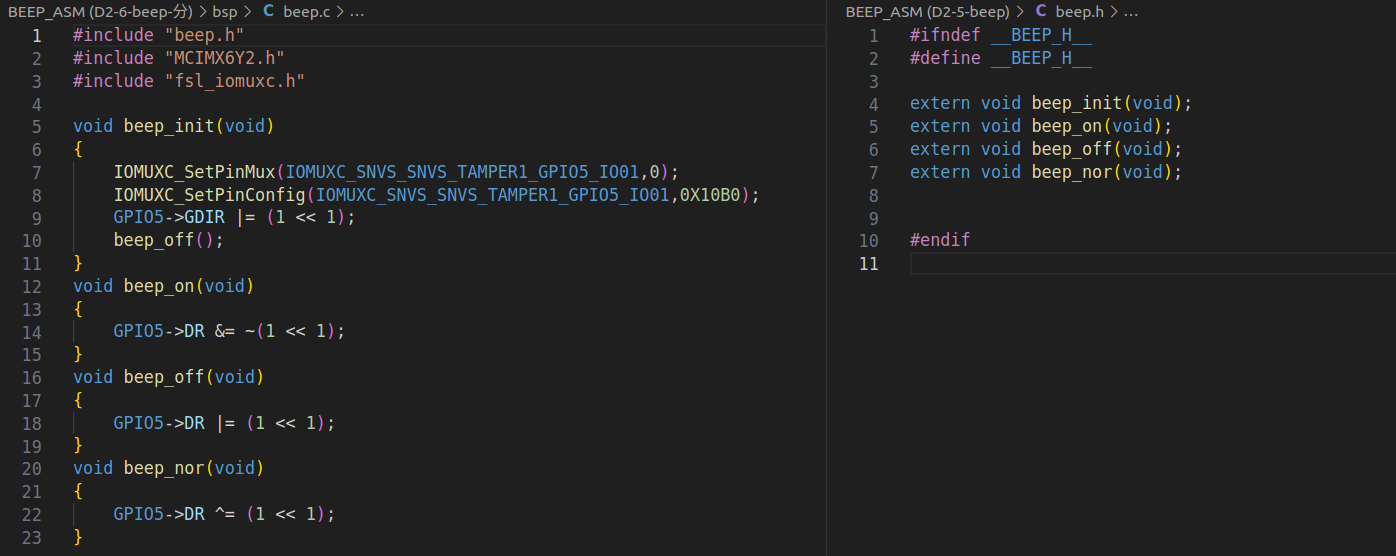Click line number 23 in beep.c gutter

pos(31,537)
